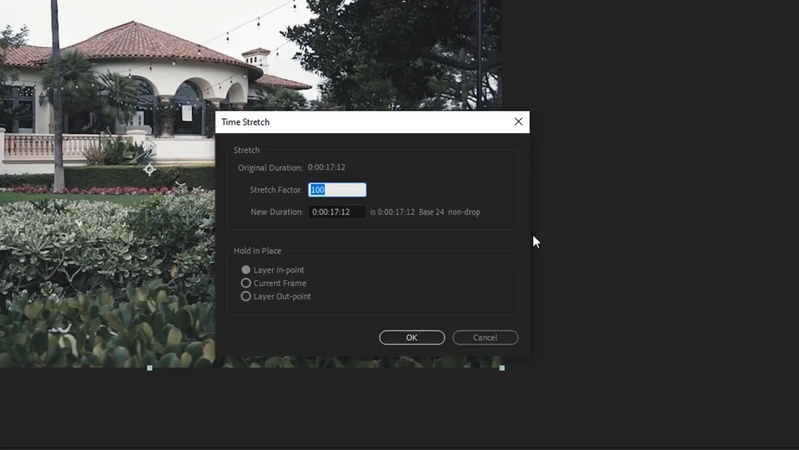Click the Original Duration value
Image resolution: width=799 pixels, height=450 pixels.
tap(326, 167)
